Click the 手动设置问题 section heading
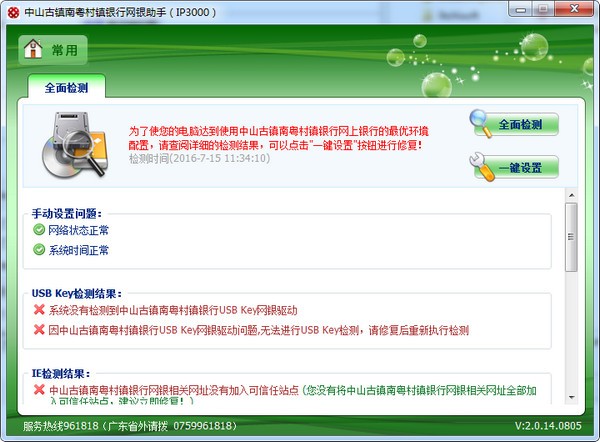 66,214
